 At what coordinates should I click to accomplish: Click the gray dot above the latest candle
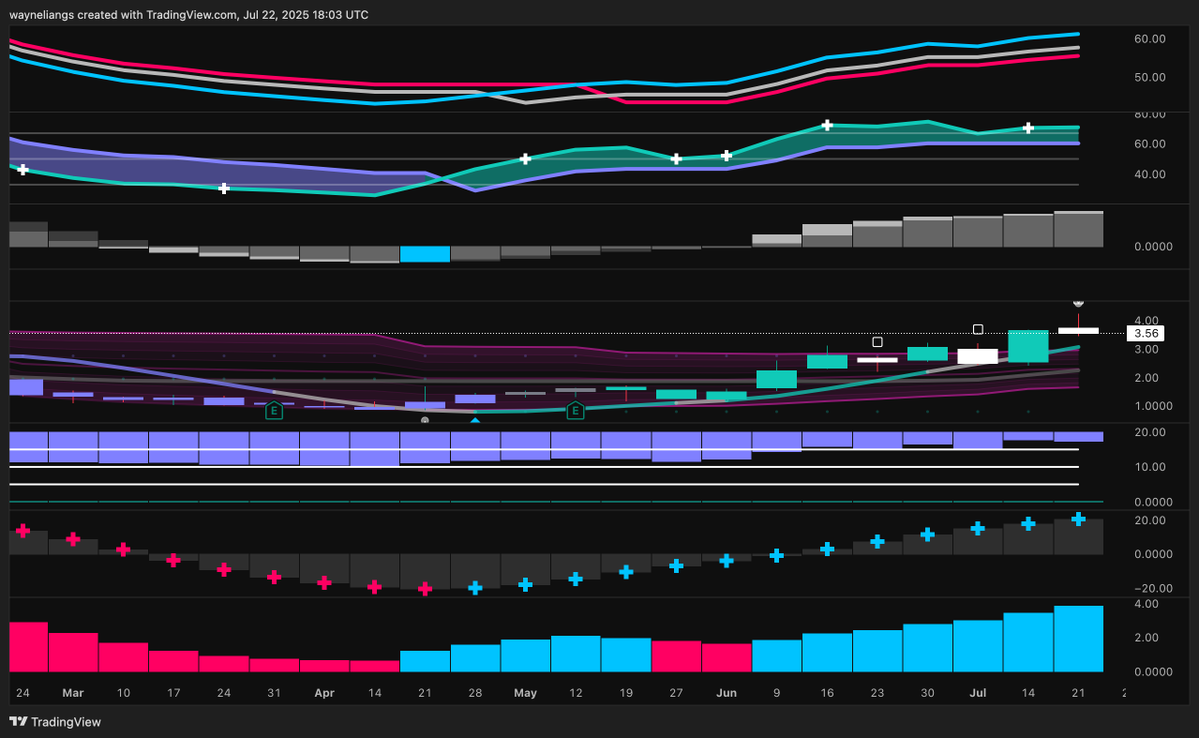click(1078, 303)
